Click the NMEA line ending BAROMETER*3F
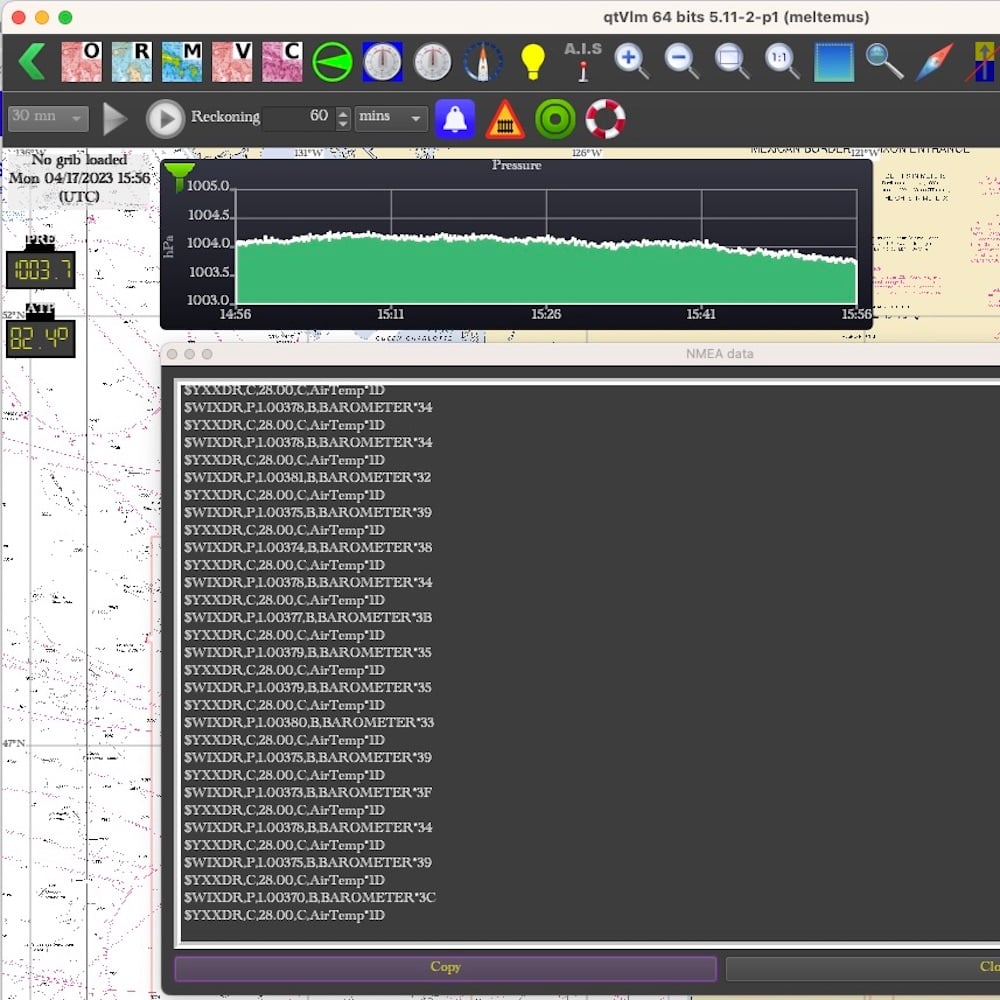1000x1000 pixels. (x=307, y=792)
